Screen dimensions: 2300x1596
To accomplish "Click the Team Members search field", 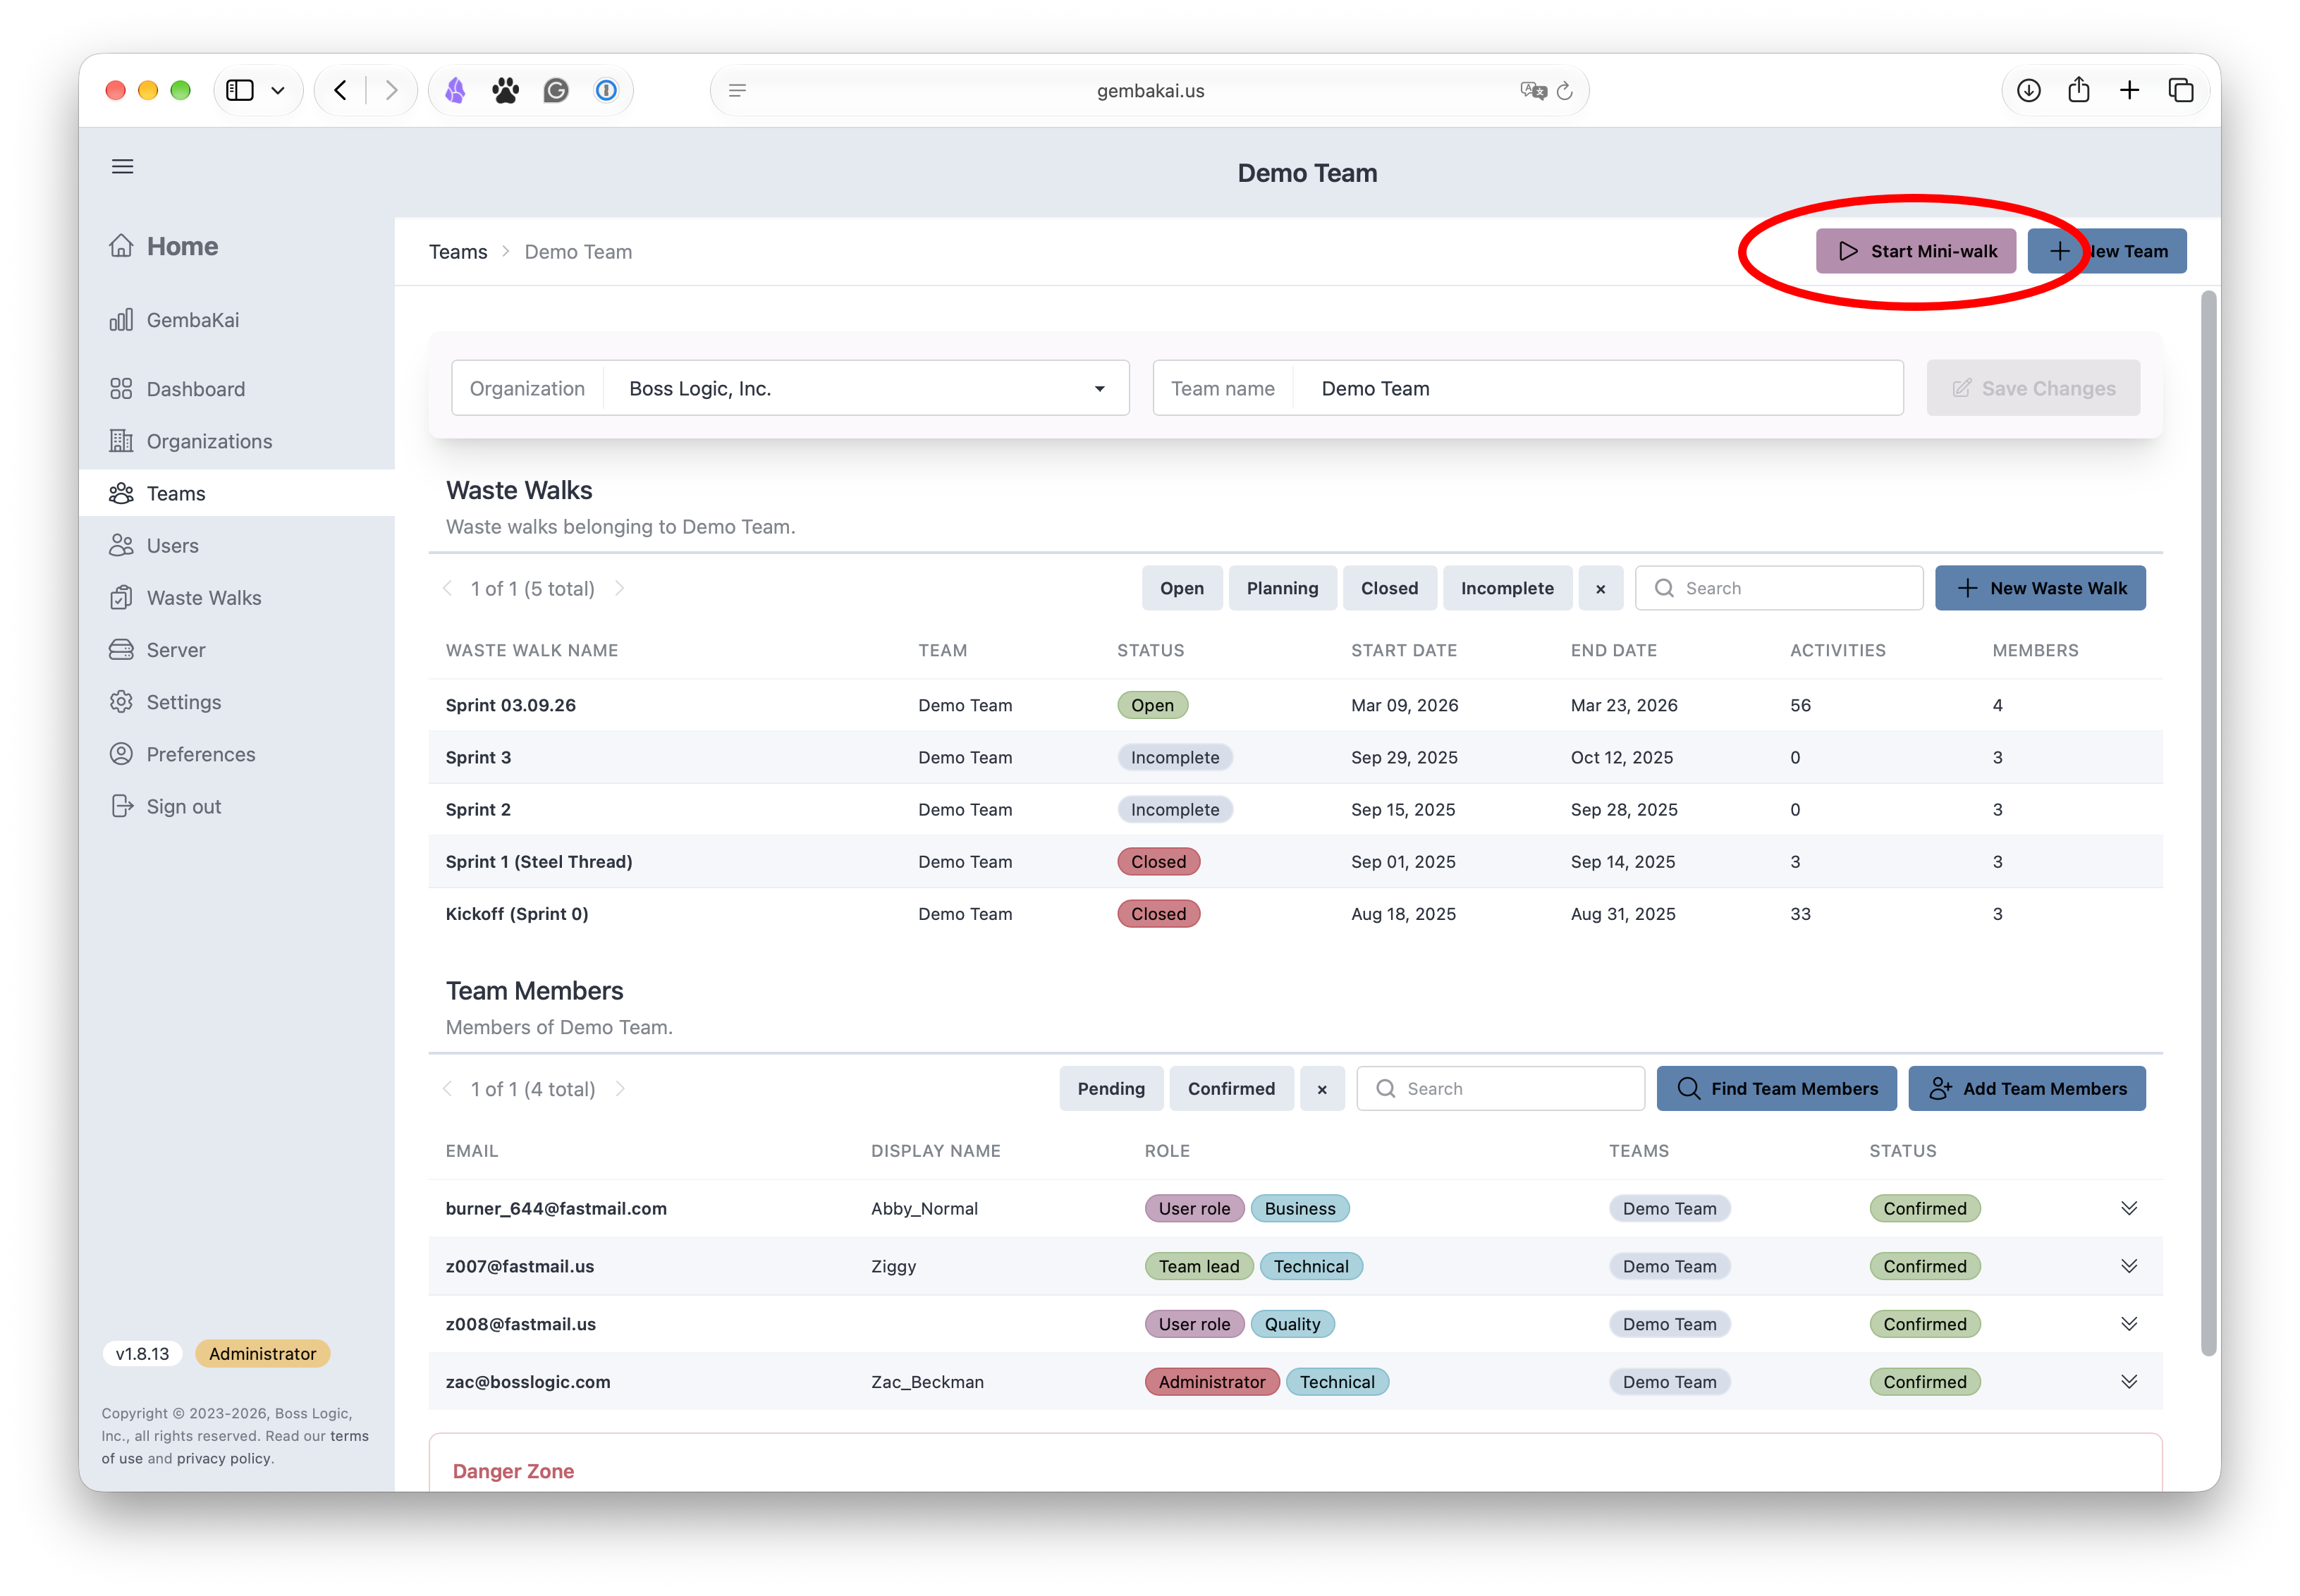I will pyautogui.click(x=1500, y=1088).
